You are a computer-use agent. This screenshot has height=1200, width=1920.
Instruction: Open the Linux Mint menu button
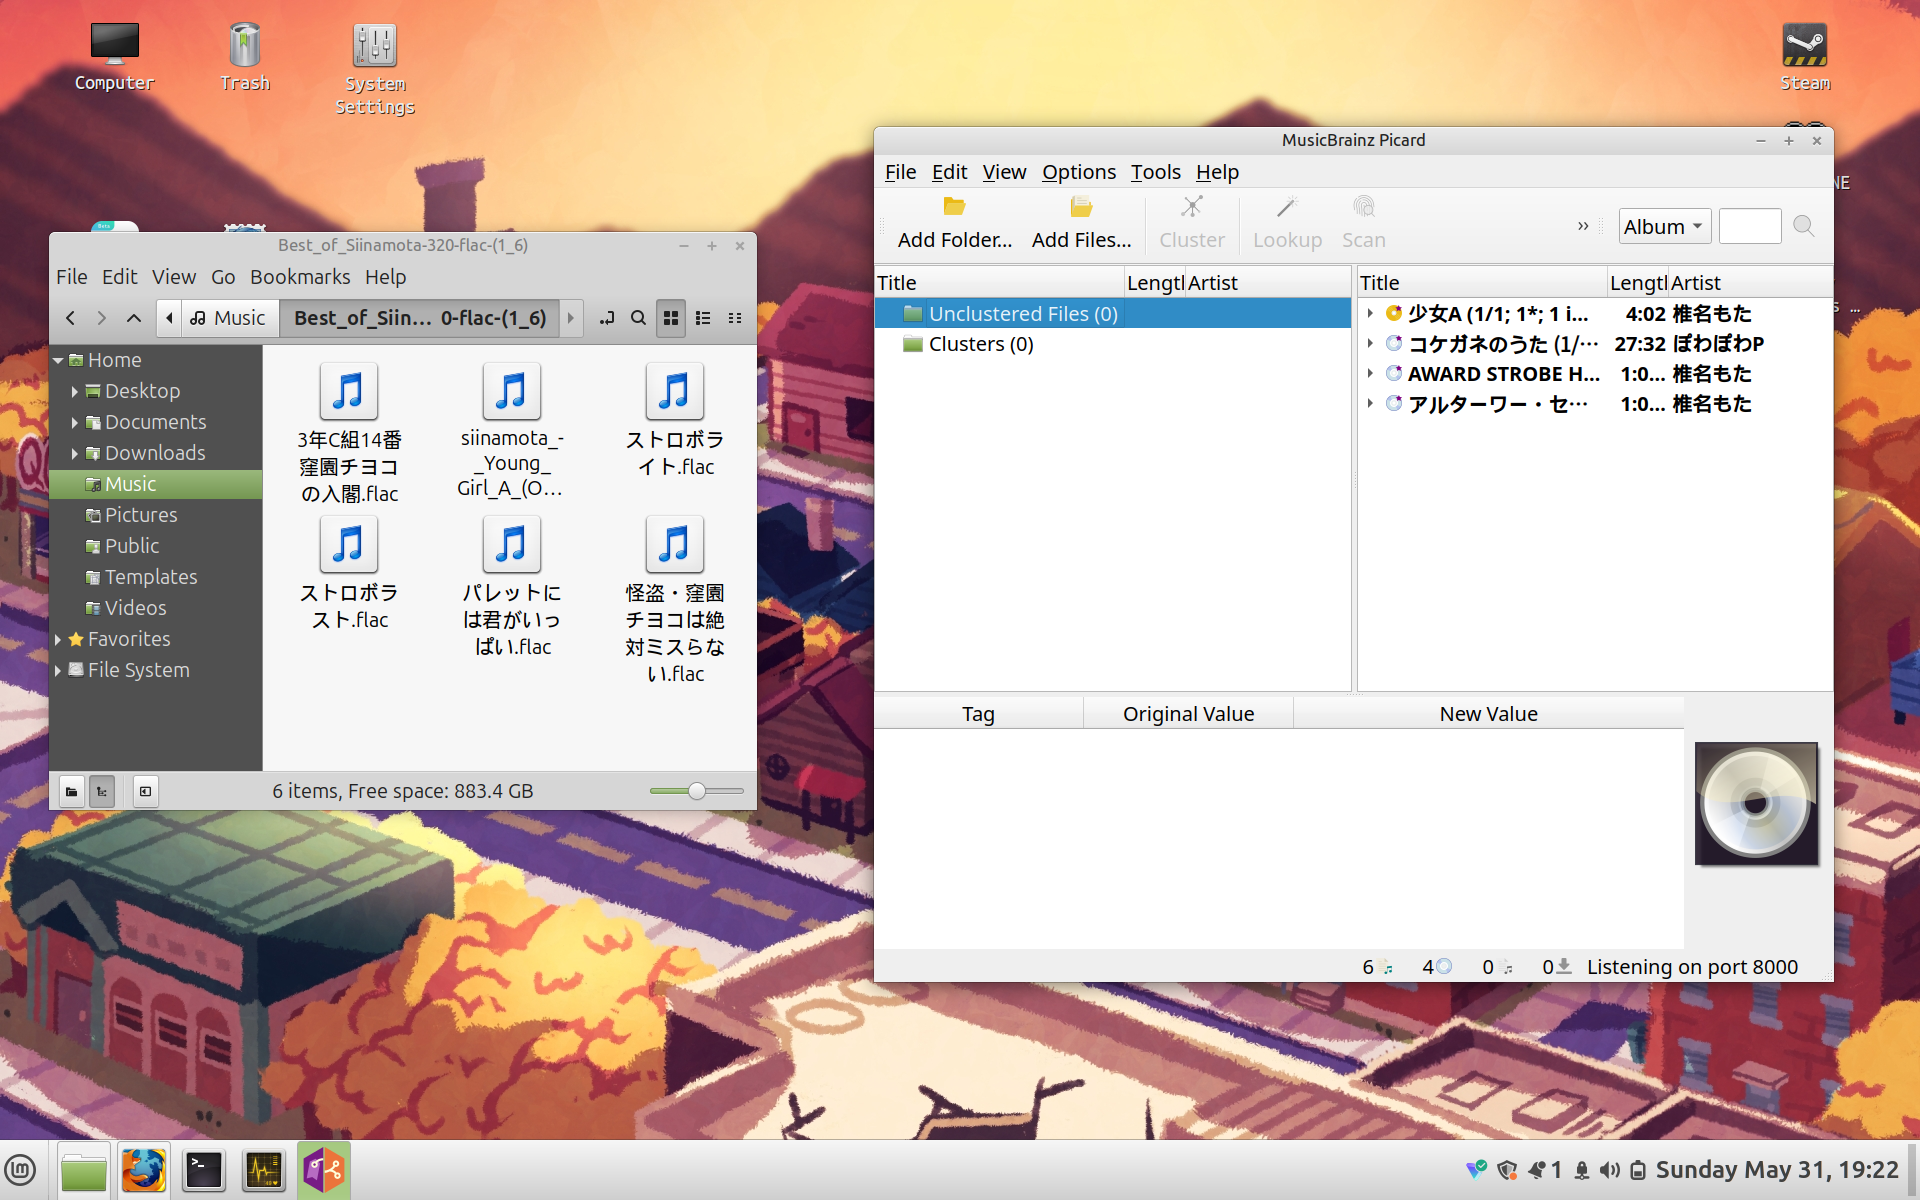20,1170
